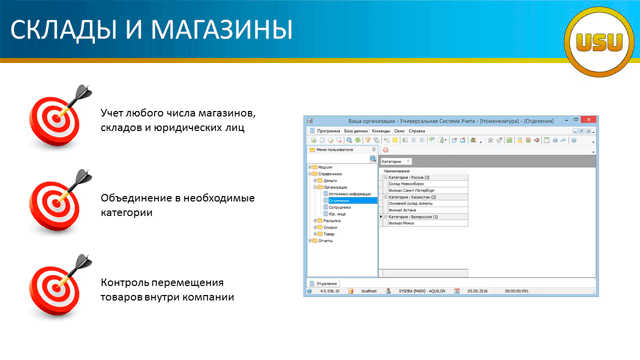640x360 pixels.
Task: Click the info icon in status bar
Action: coord(310,291)
